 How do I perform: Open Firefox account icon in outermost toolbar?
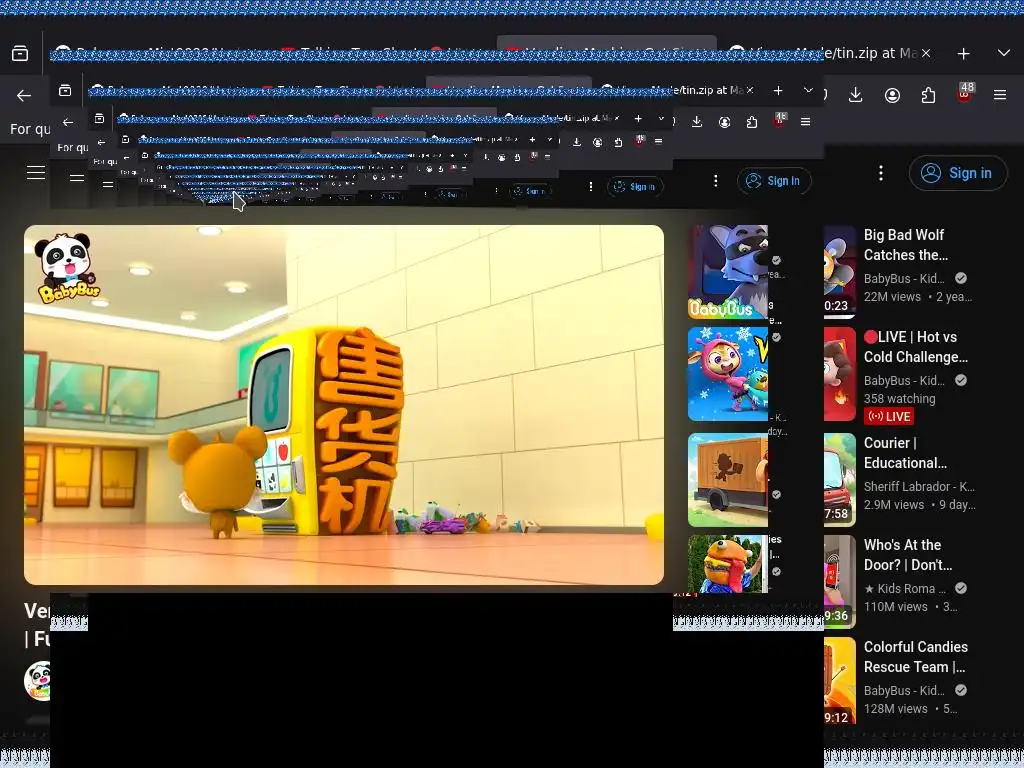coord(892,95)
